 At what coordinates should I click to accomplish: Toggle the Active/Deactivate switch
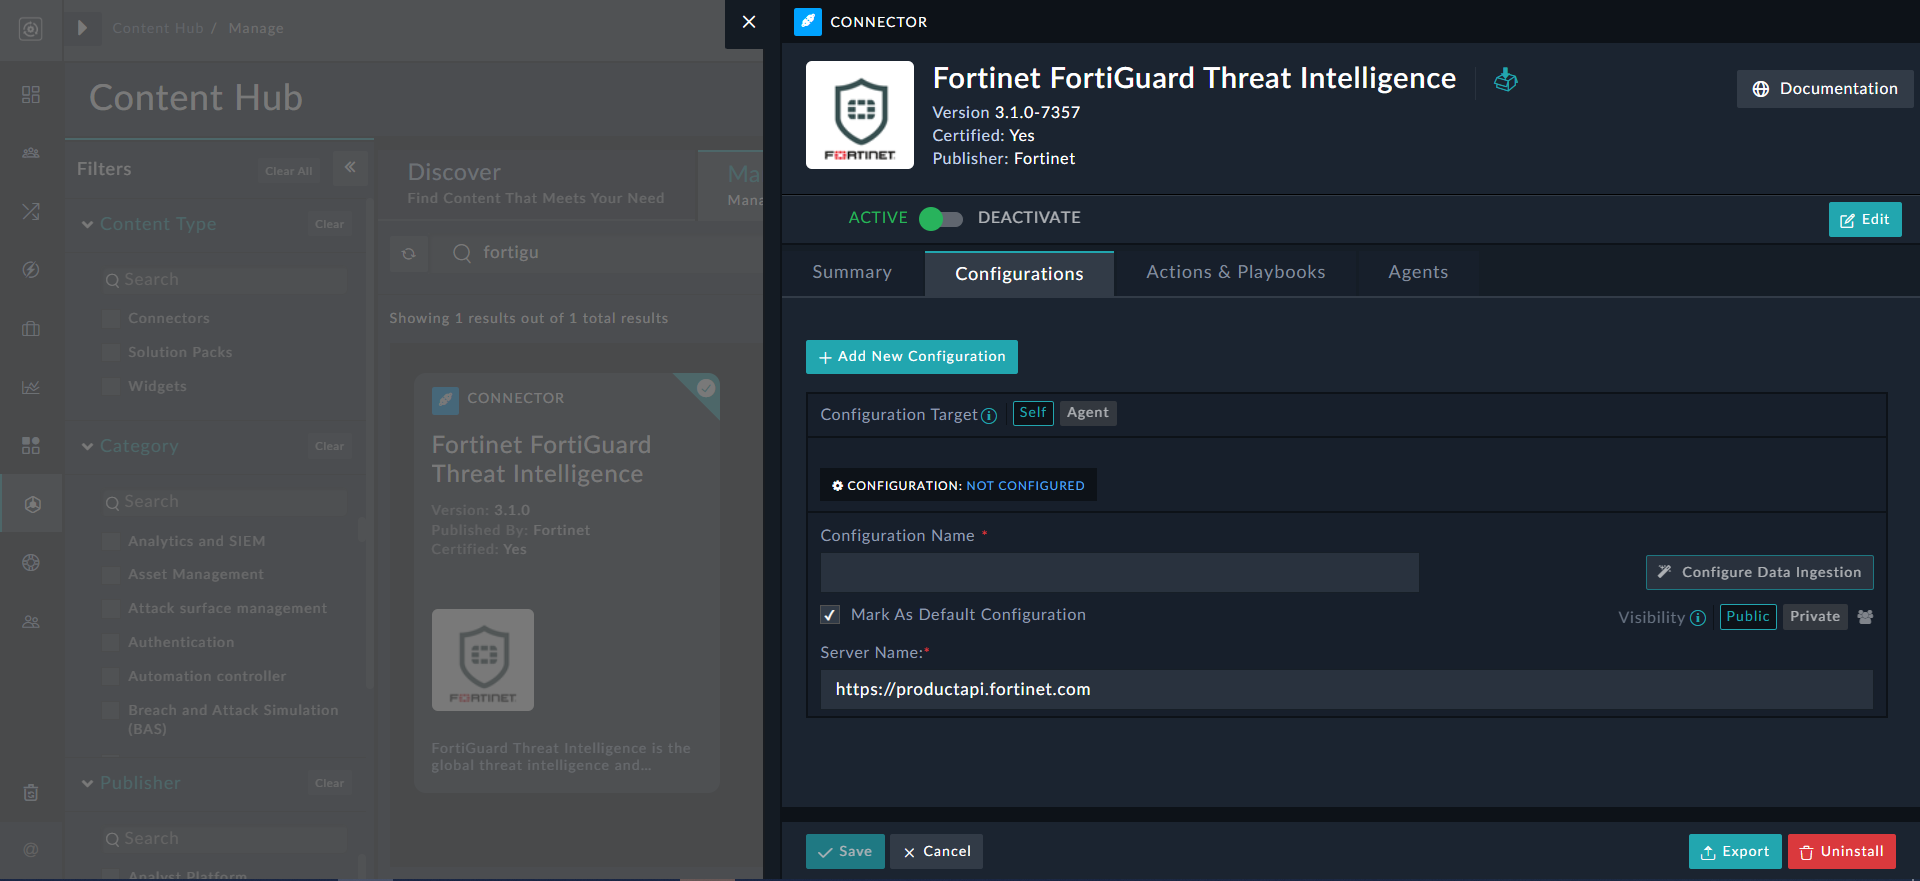(940, 218)
